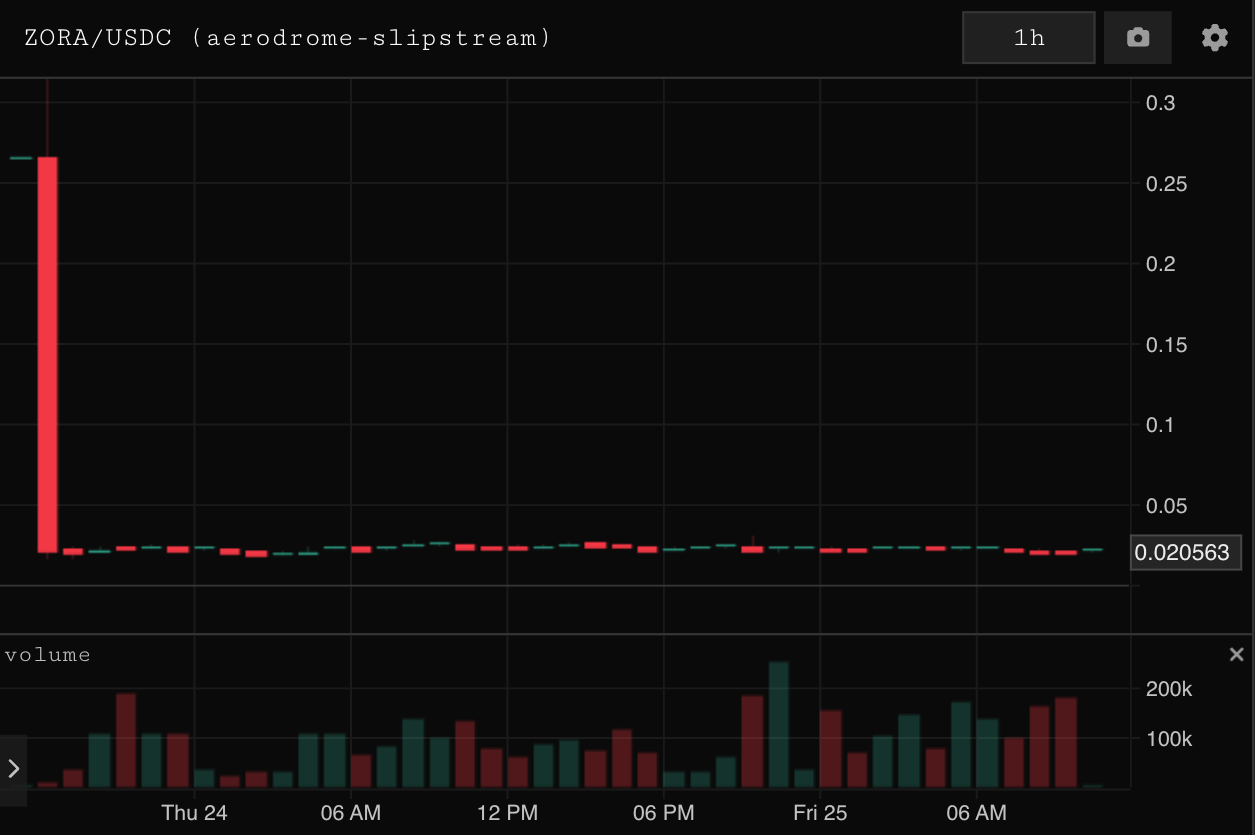This screenshot has height=835, width=1255.
Task: Click the 0.05 price axis label
Action: click(1167, 506)
